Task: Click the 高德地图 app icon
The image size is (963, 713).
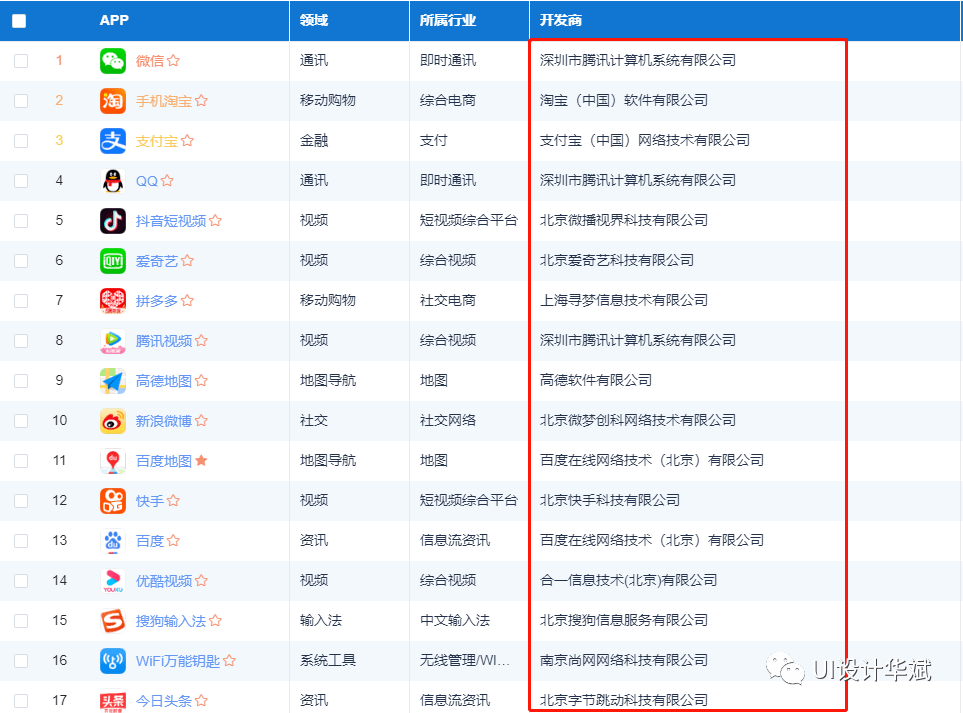Action: pyautogui.click(x=113, y=381)
